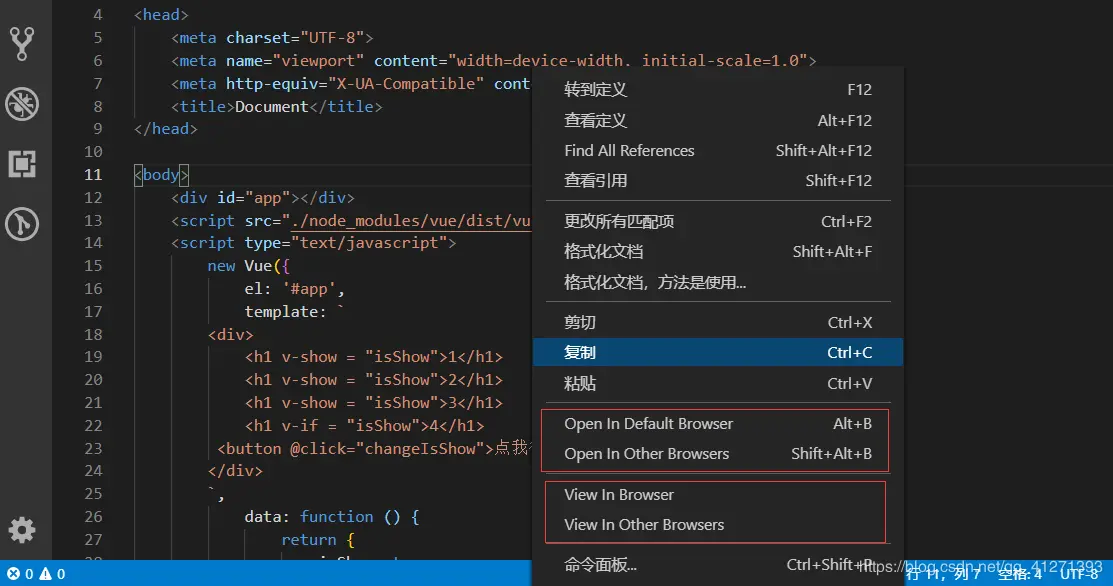Choose 查看定义 in the context menu

click(x=718, y=121)
